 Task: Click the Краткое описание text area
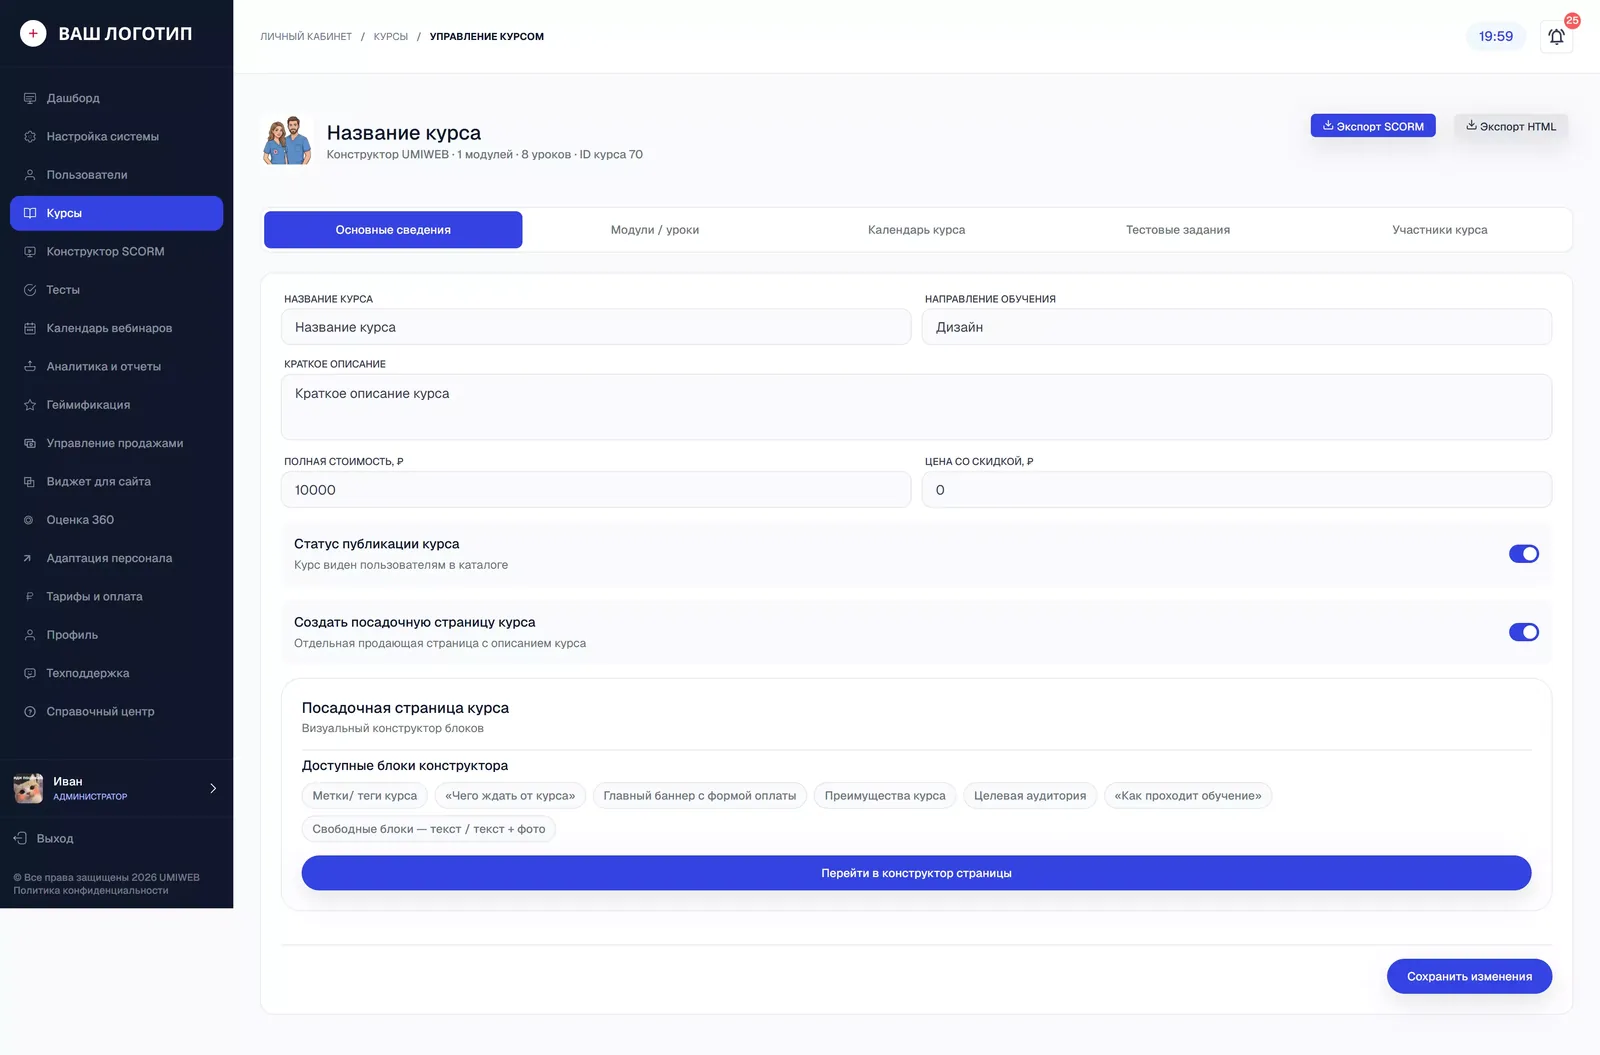[x=916, y=407]
